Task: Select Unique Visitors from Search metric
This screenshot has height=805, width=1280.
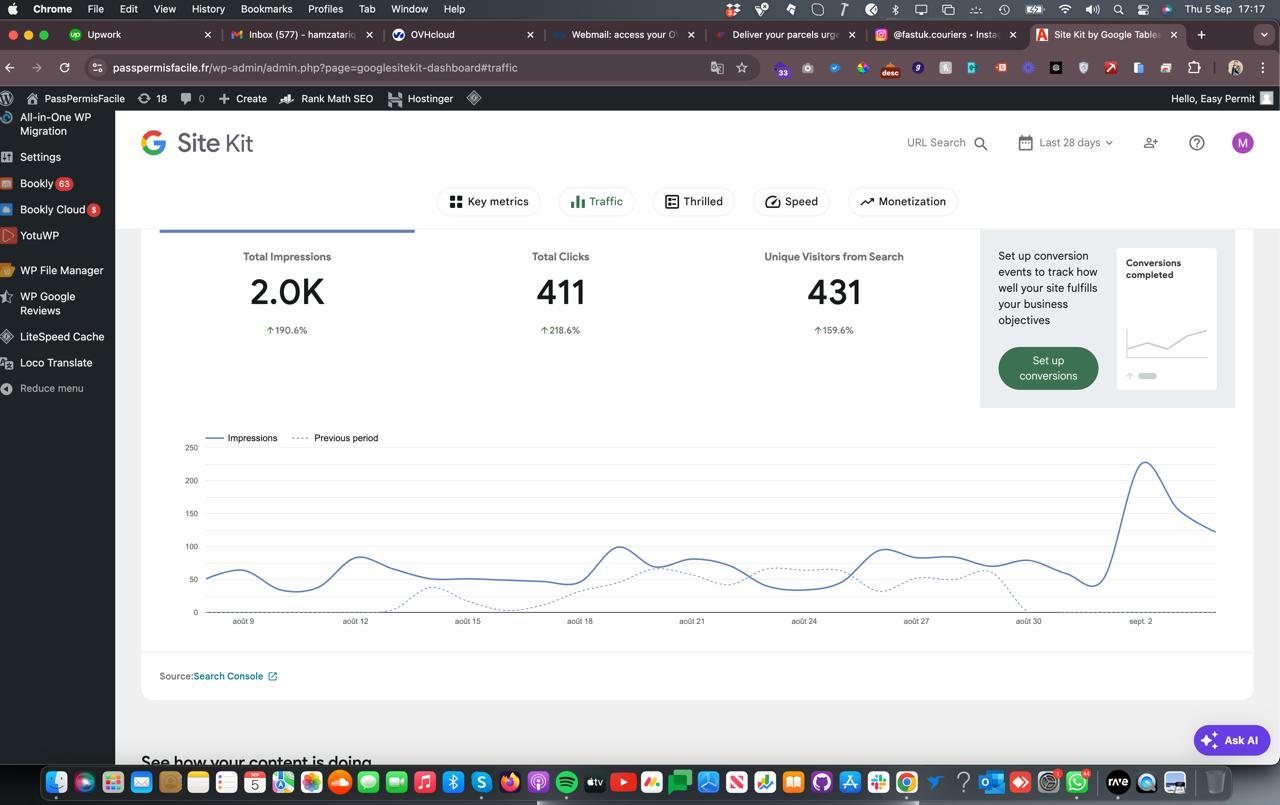Action: [834, 292]
